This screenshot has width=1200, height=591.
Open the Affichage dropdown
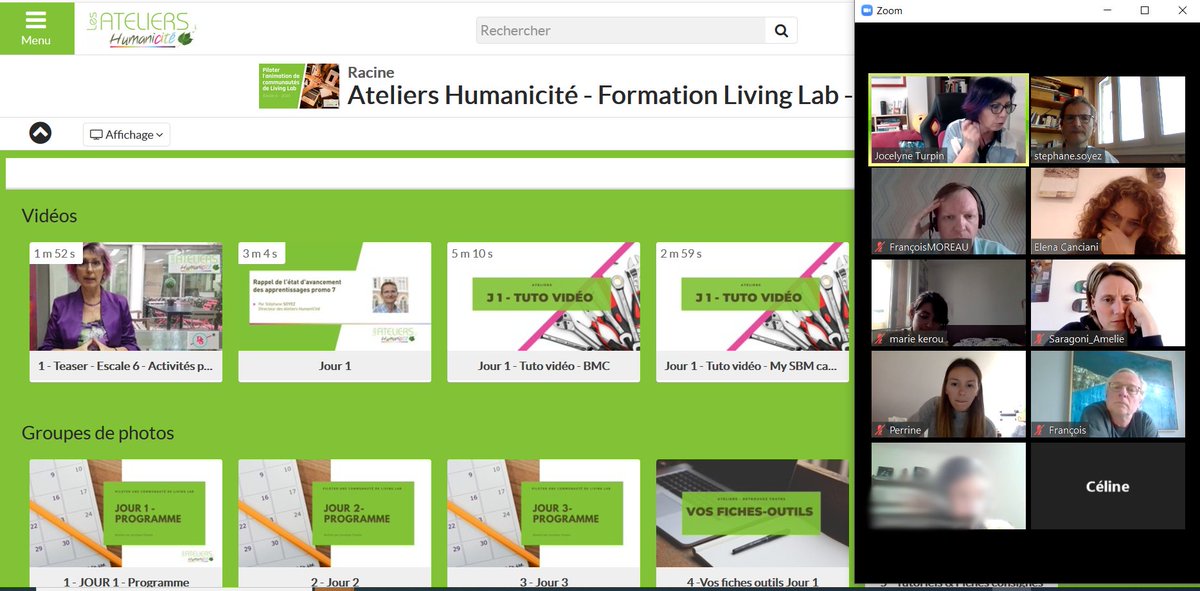126,134
